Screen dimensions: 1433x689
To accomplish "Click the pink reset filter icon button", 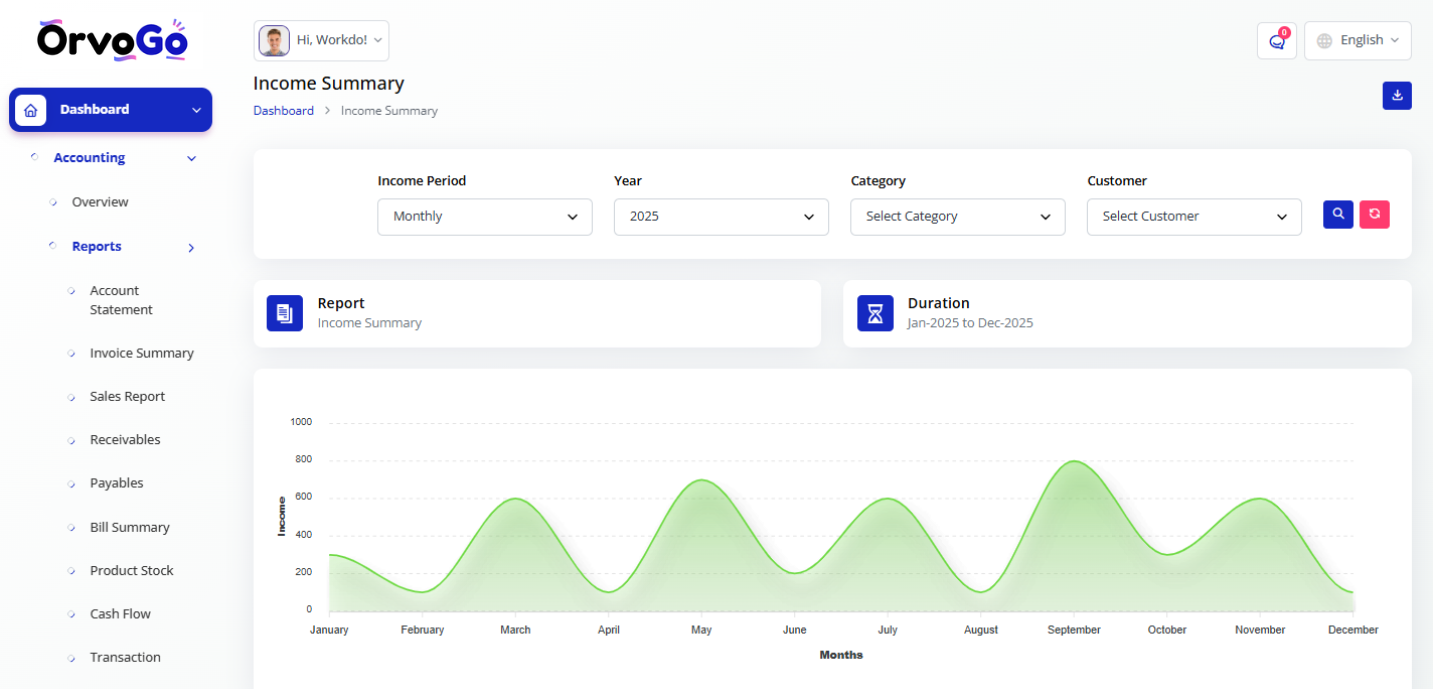I will (x=1374, y=214).
